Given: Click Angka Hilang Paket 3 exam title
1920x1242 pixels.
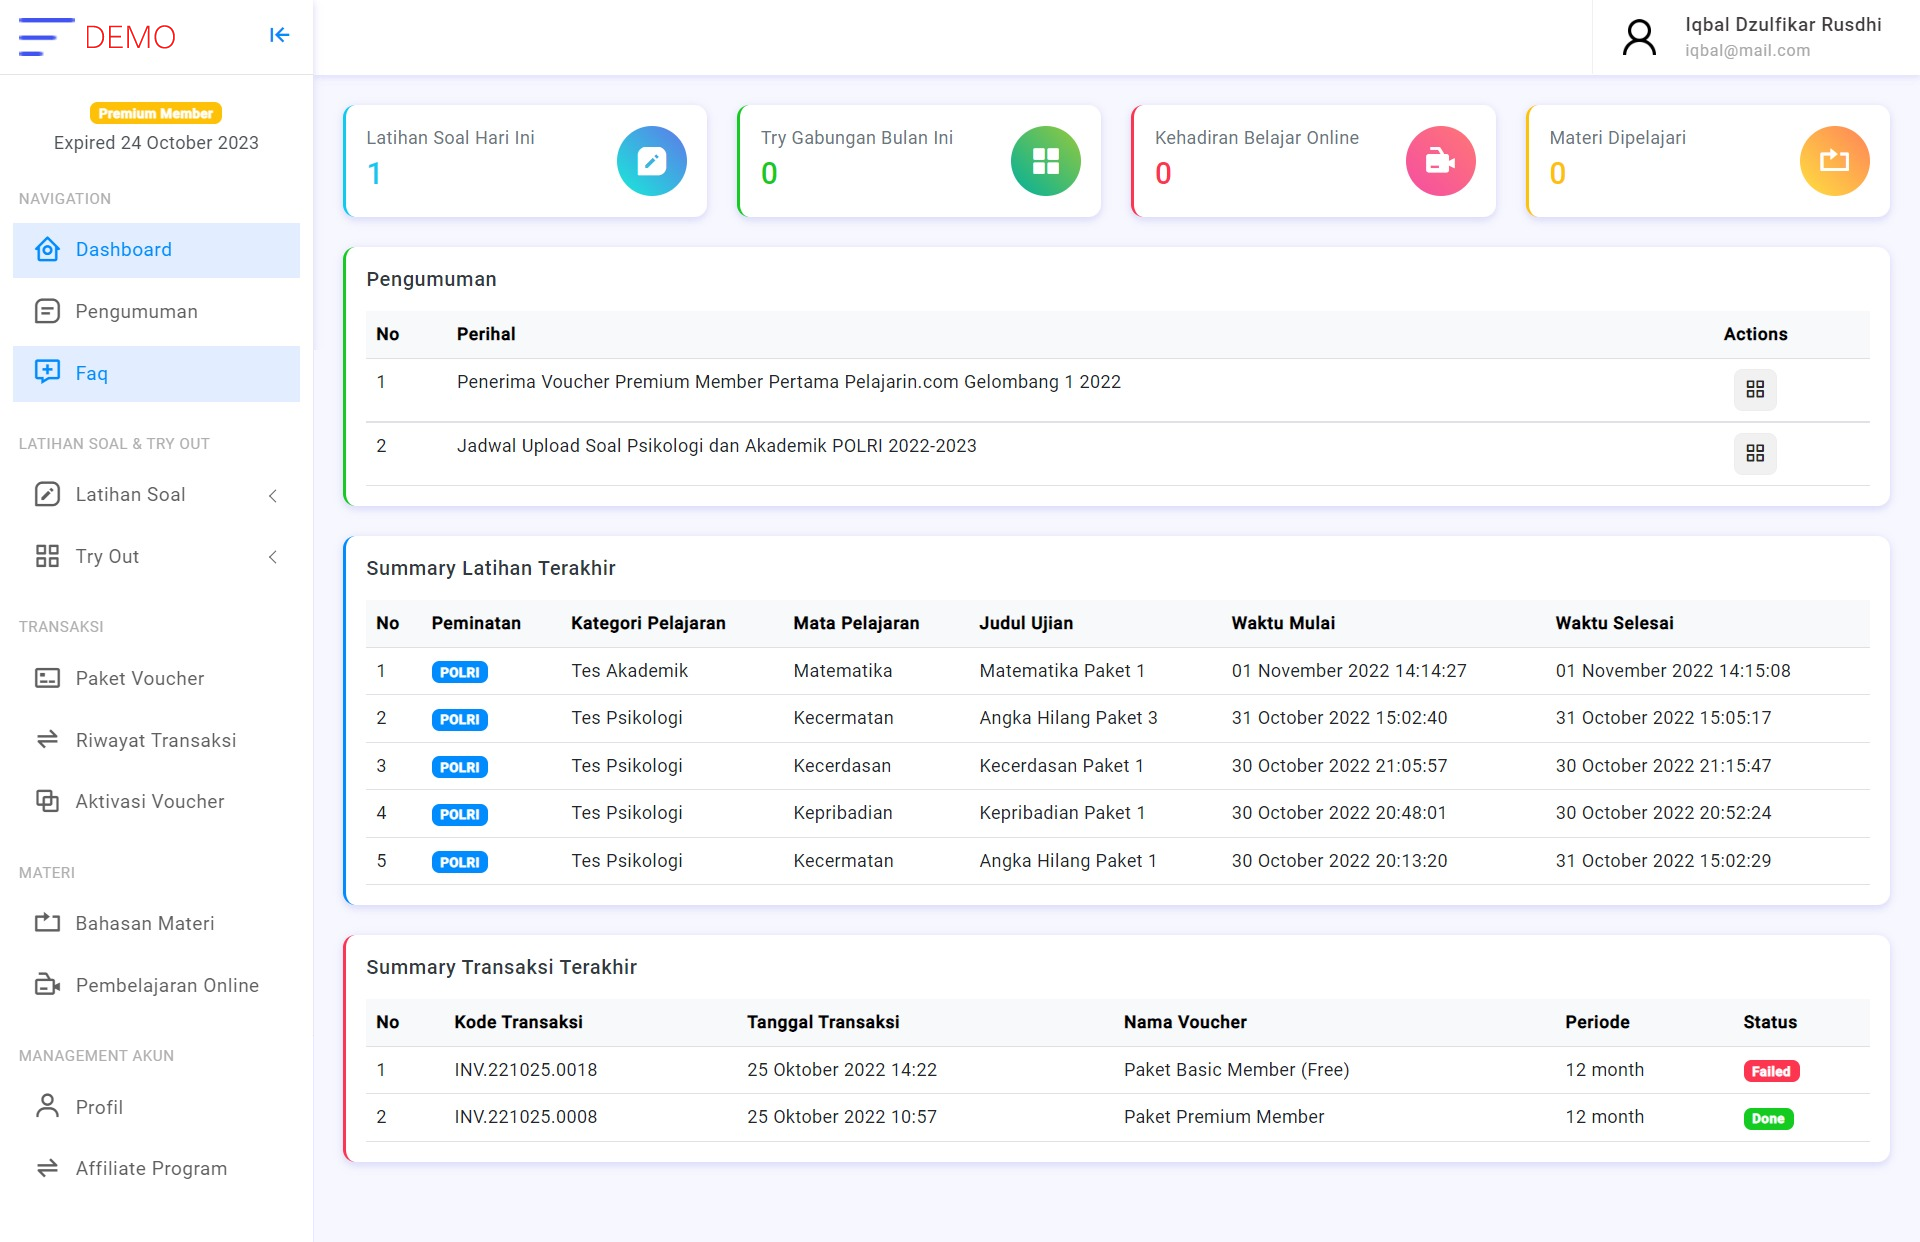Looking at the screenshot, I should (x=1068, y=718).
